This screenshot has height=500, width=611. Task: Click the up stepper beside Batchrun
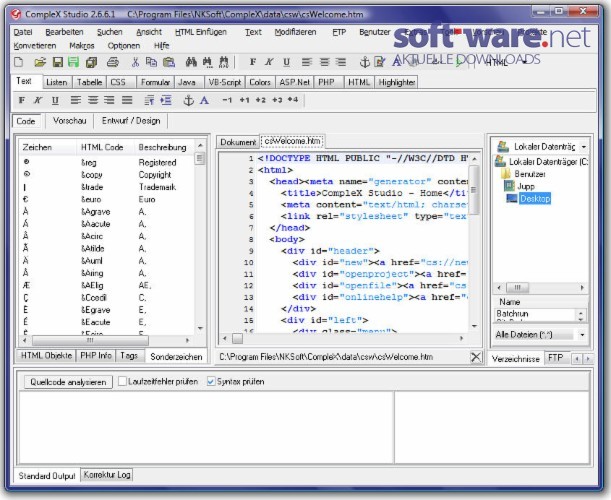[x=581, y=312]
